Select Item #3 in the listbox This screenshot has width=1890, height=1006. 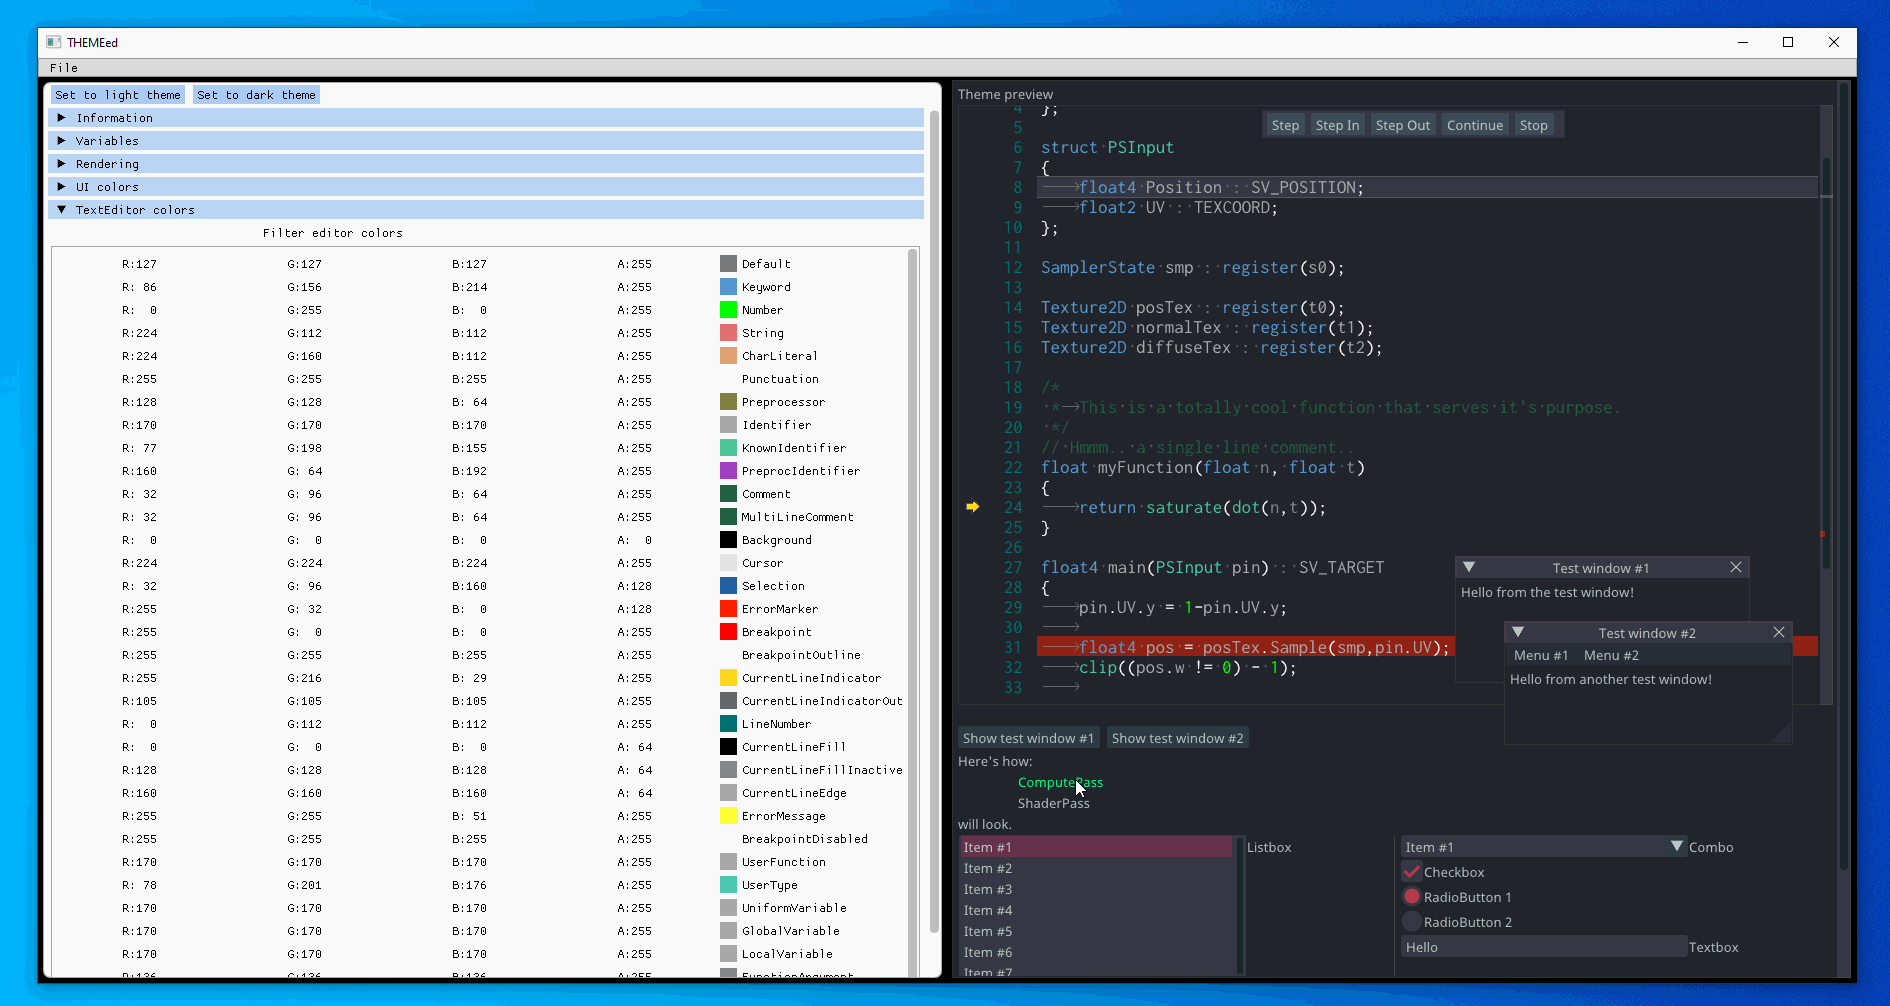1096,889
